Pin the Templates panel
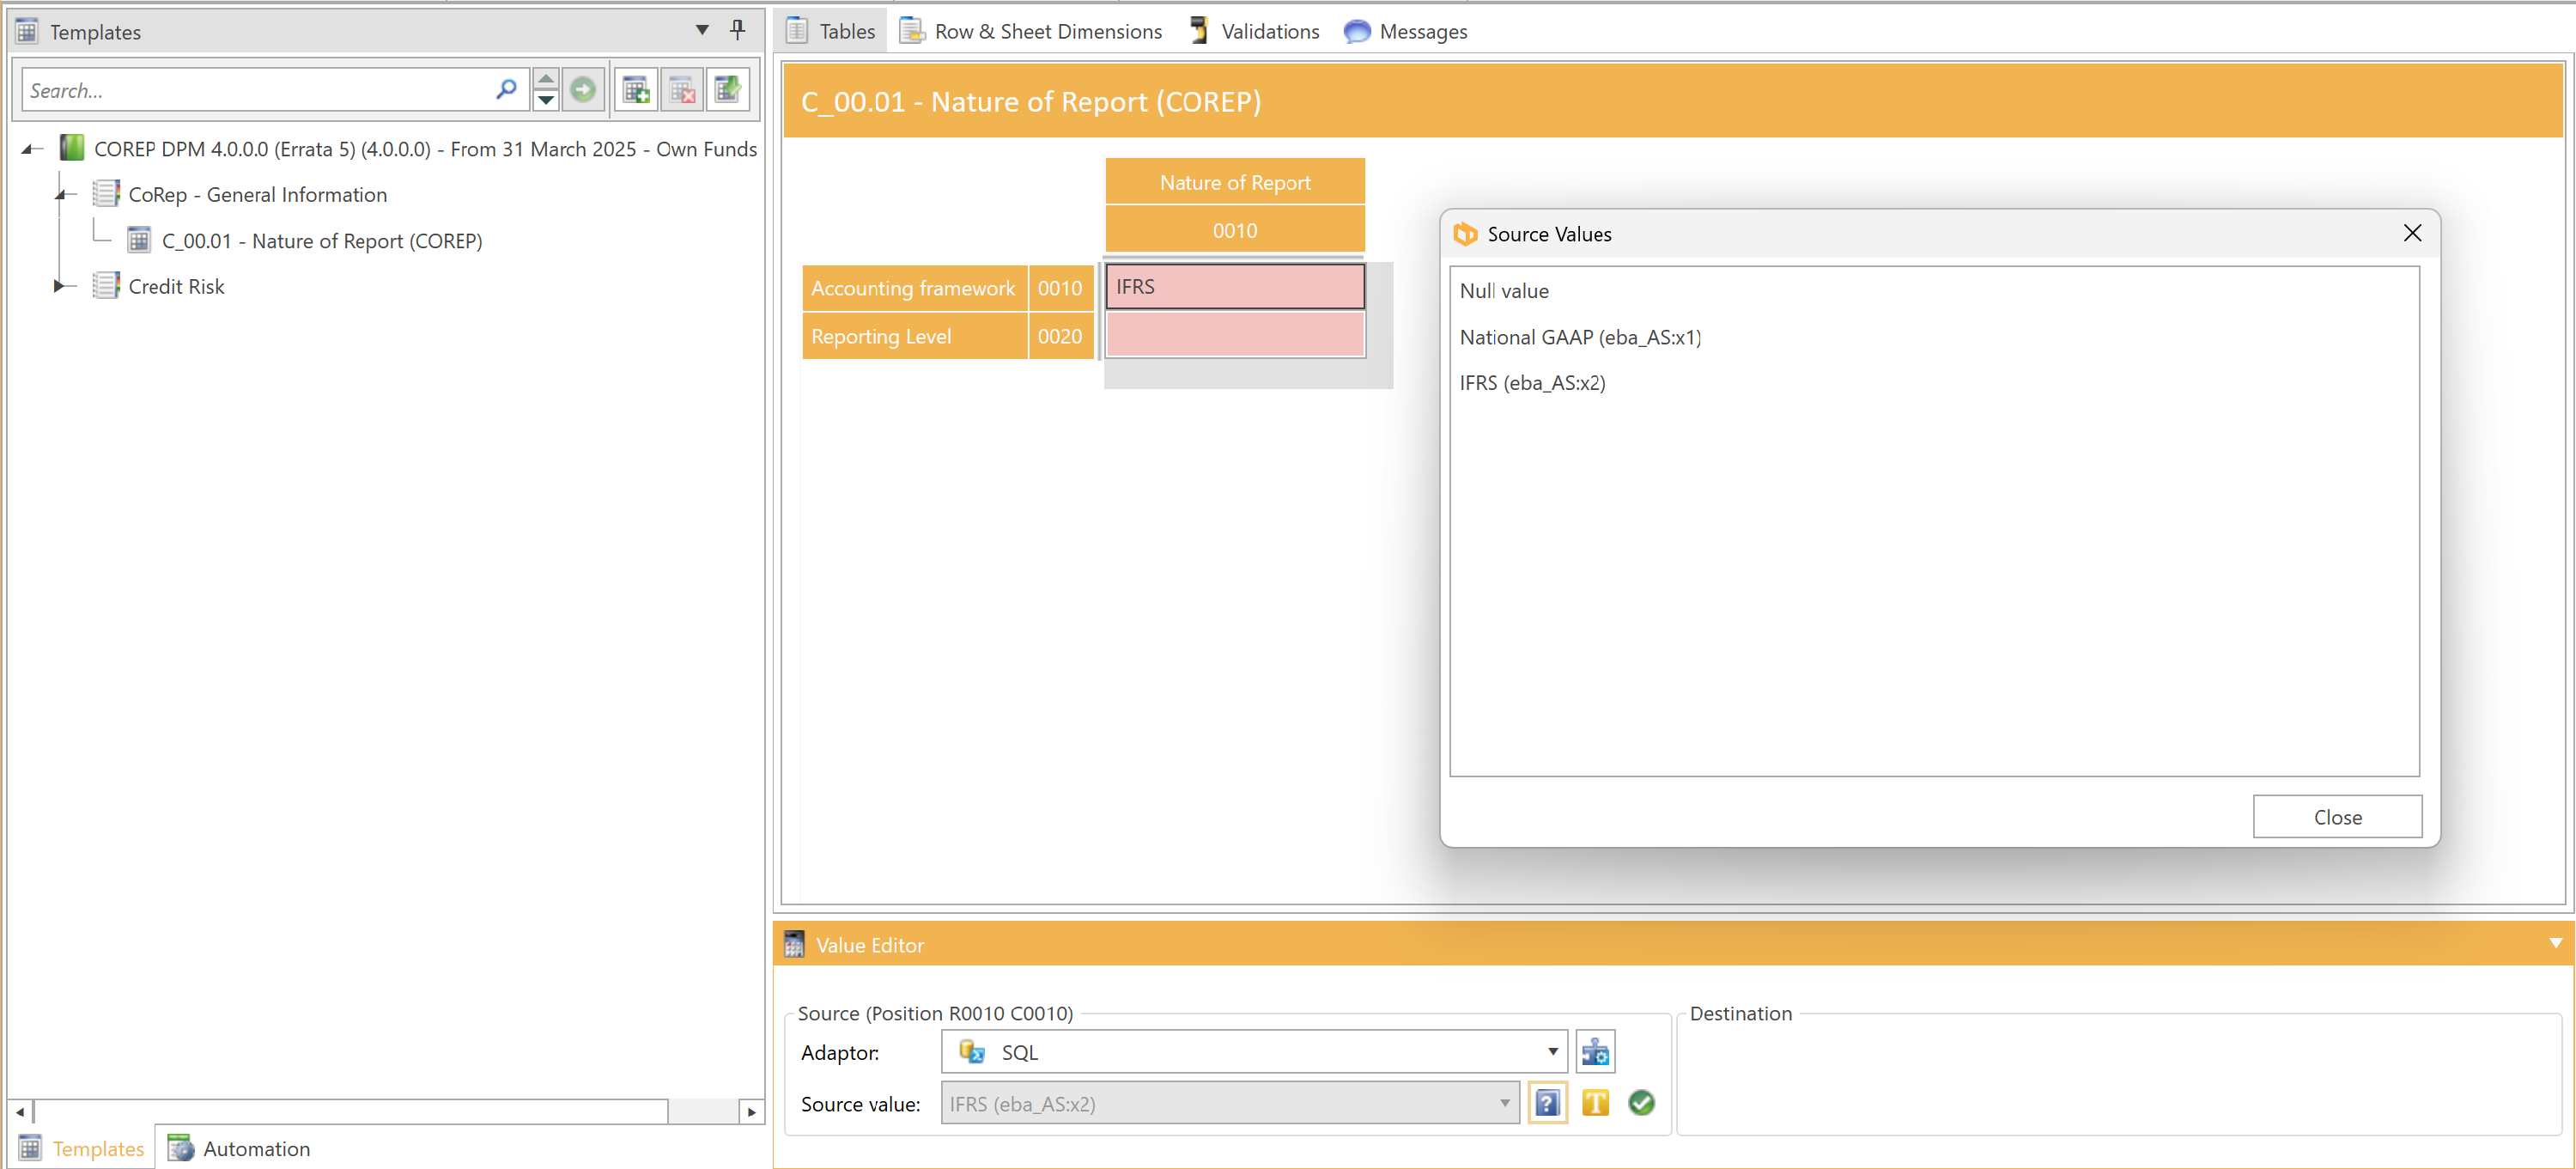 (x=738, y=30)
